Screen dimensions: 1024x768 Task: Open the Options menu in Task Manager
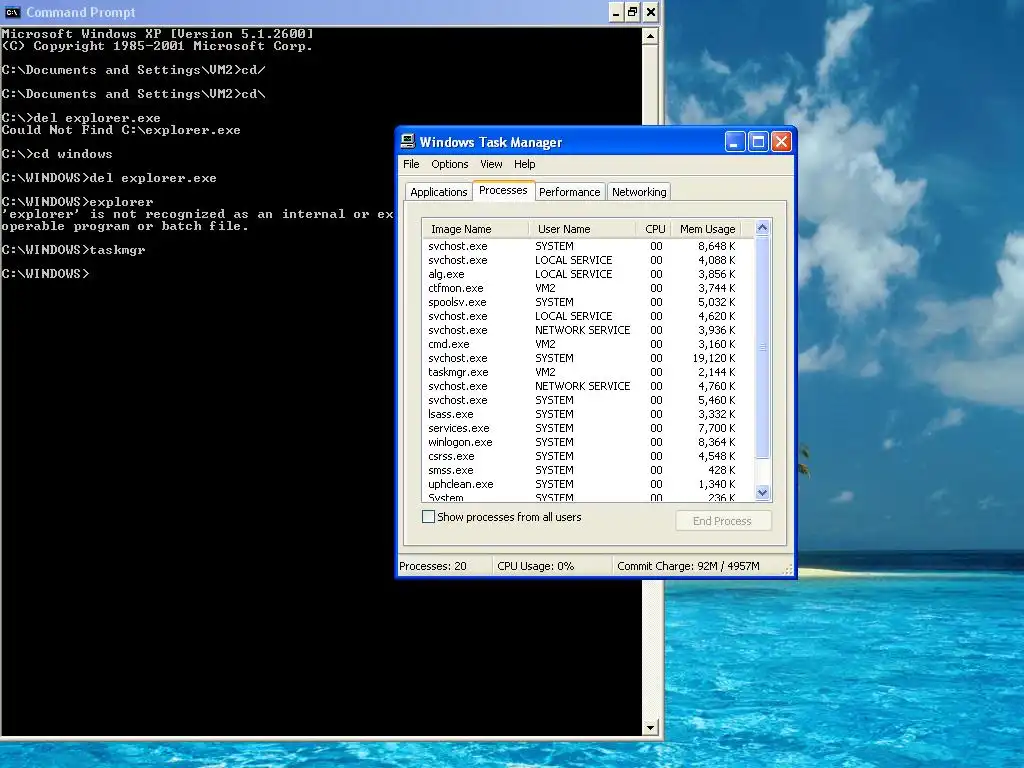449,164
